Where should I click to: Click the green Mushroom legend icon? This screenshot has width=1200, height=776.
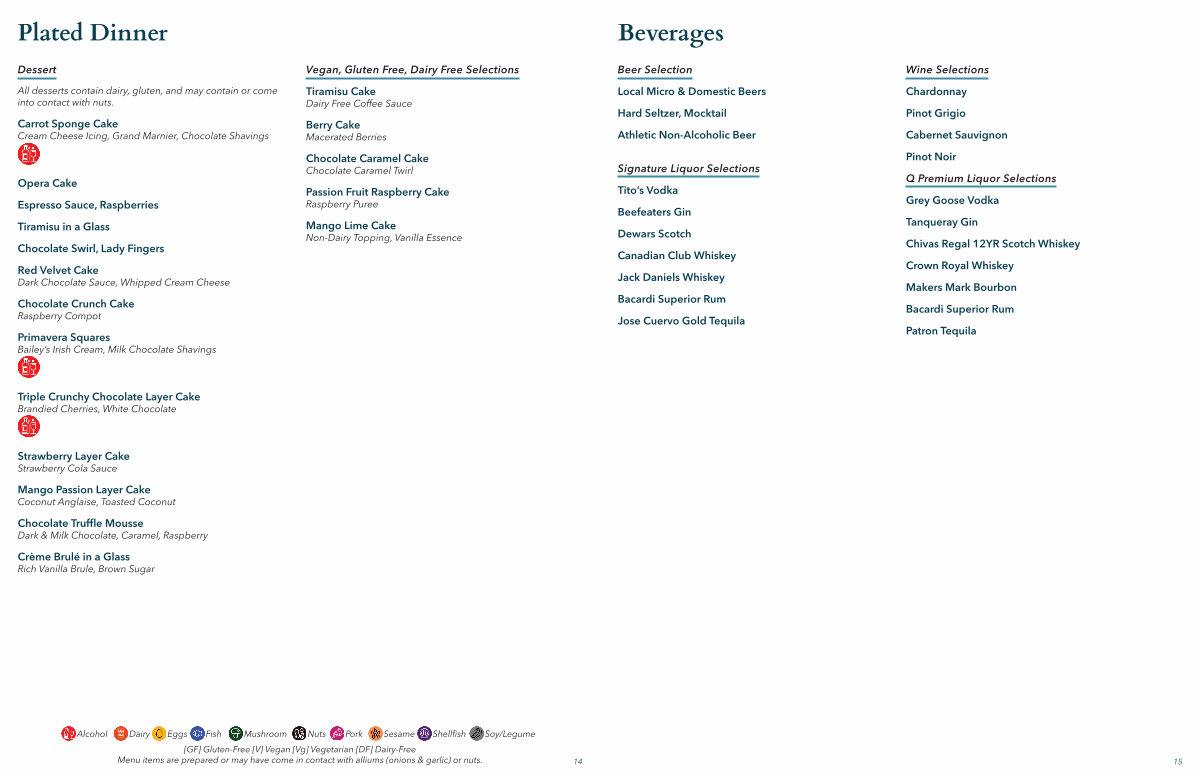coord(236,734)
